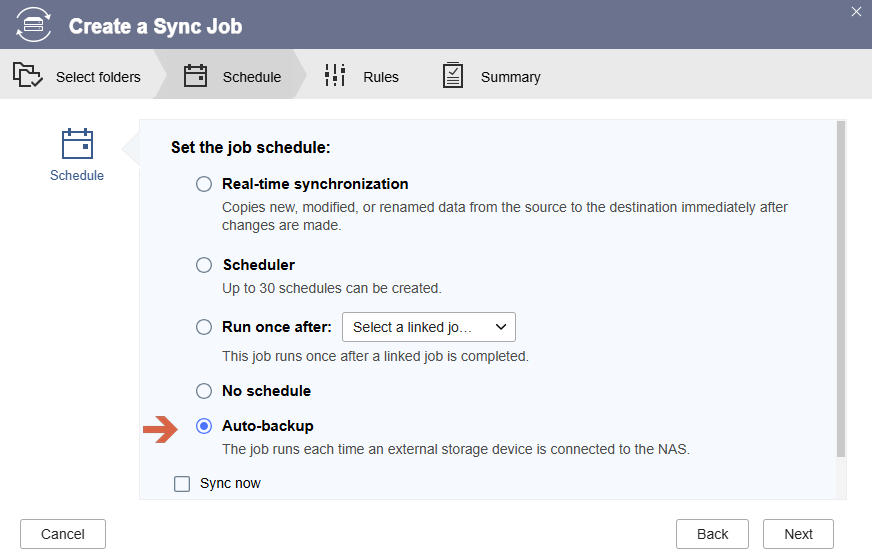
Task: Close the Create a Sync Job dialog
Action: pyautogui.click(x=856, y=12)
